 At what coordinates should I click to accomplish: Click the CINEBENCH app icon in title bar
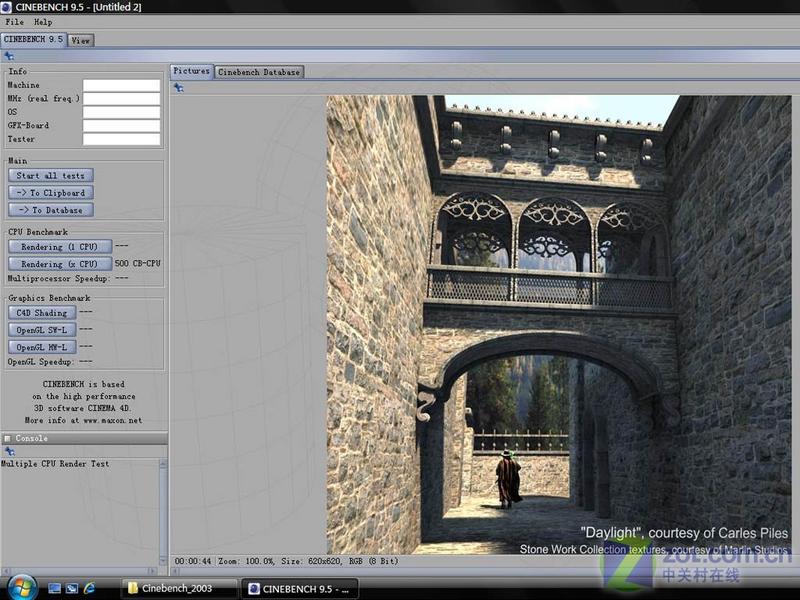[6, 7]
